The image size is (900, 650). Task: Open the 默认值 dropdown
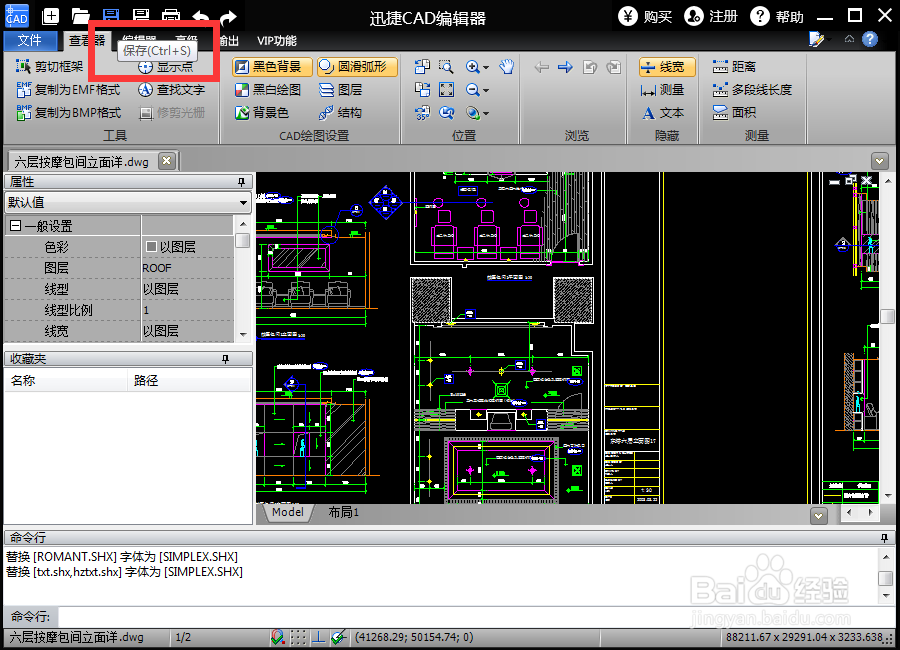[x=243, y=203]
